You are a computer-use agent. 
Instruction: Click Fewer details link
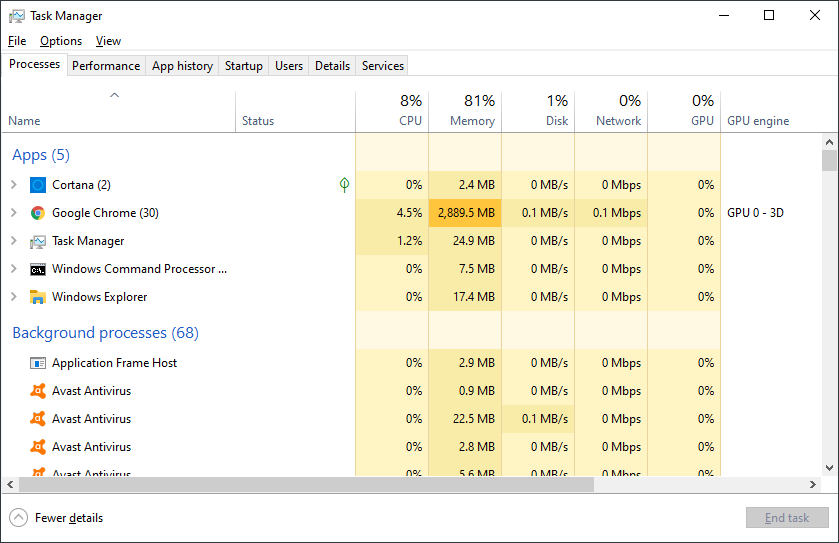click(x=69, y=518)
